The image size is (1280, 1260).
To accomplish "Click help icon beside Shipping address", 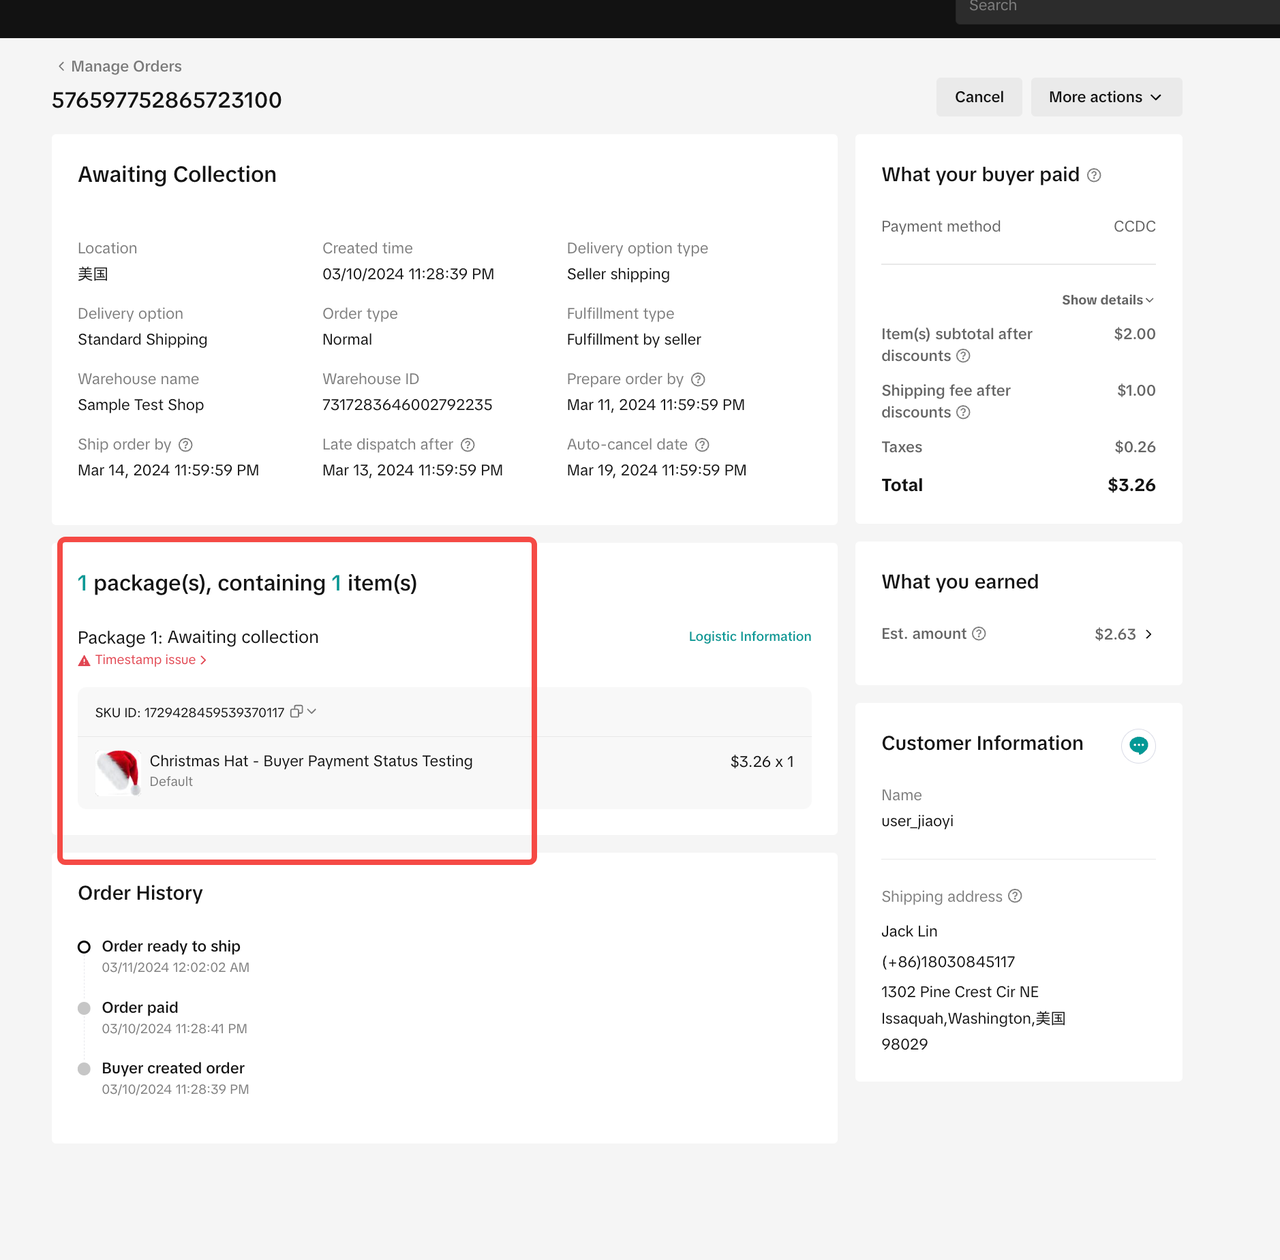I will 1015,897.
